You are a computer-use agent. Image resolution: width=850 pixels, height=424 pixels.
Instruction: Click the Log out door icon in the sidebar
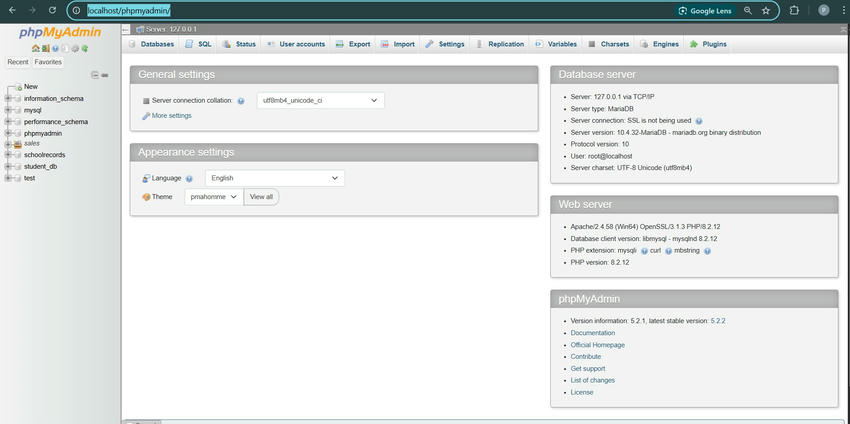click(46, 48)
